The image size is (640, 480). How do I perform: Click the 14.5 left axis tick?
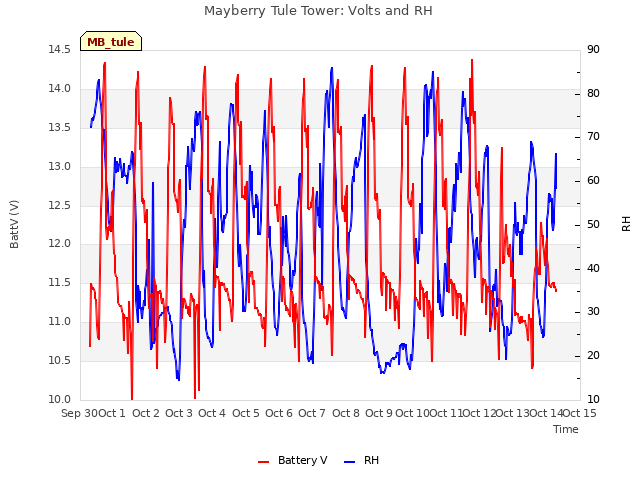(x=59, y=49)
